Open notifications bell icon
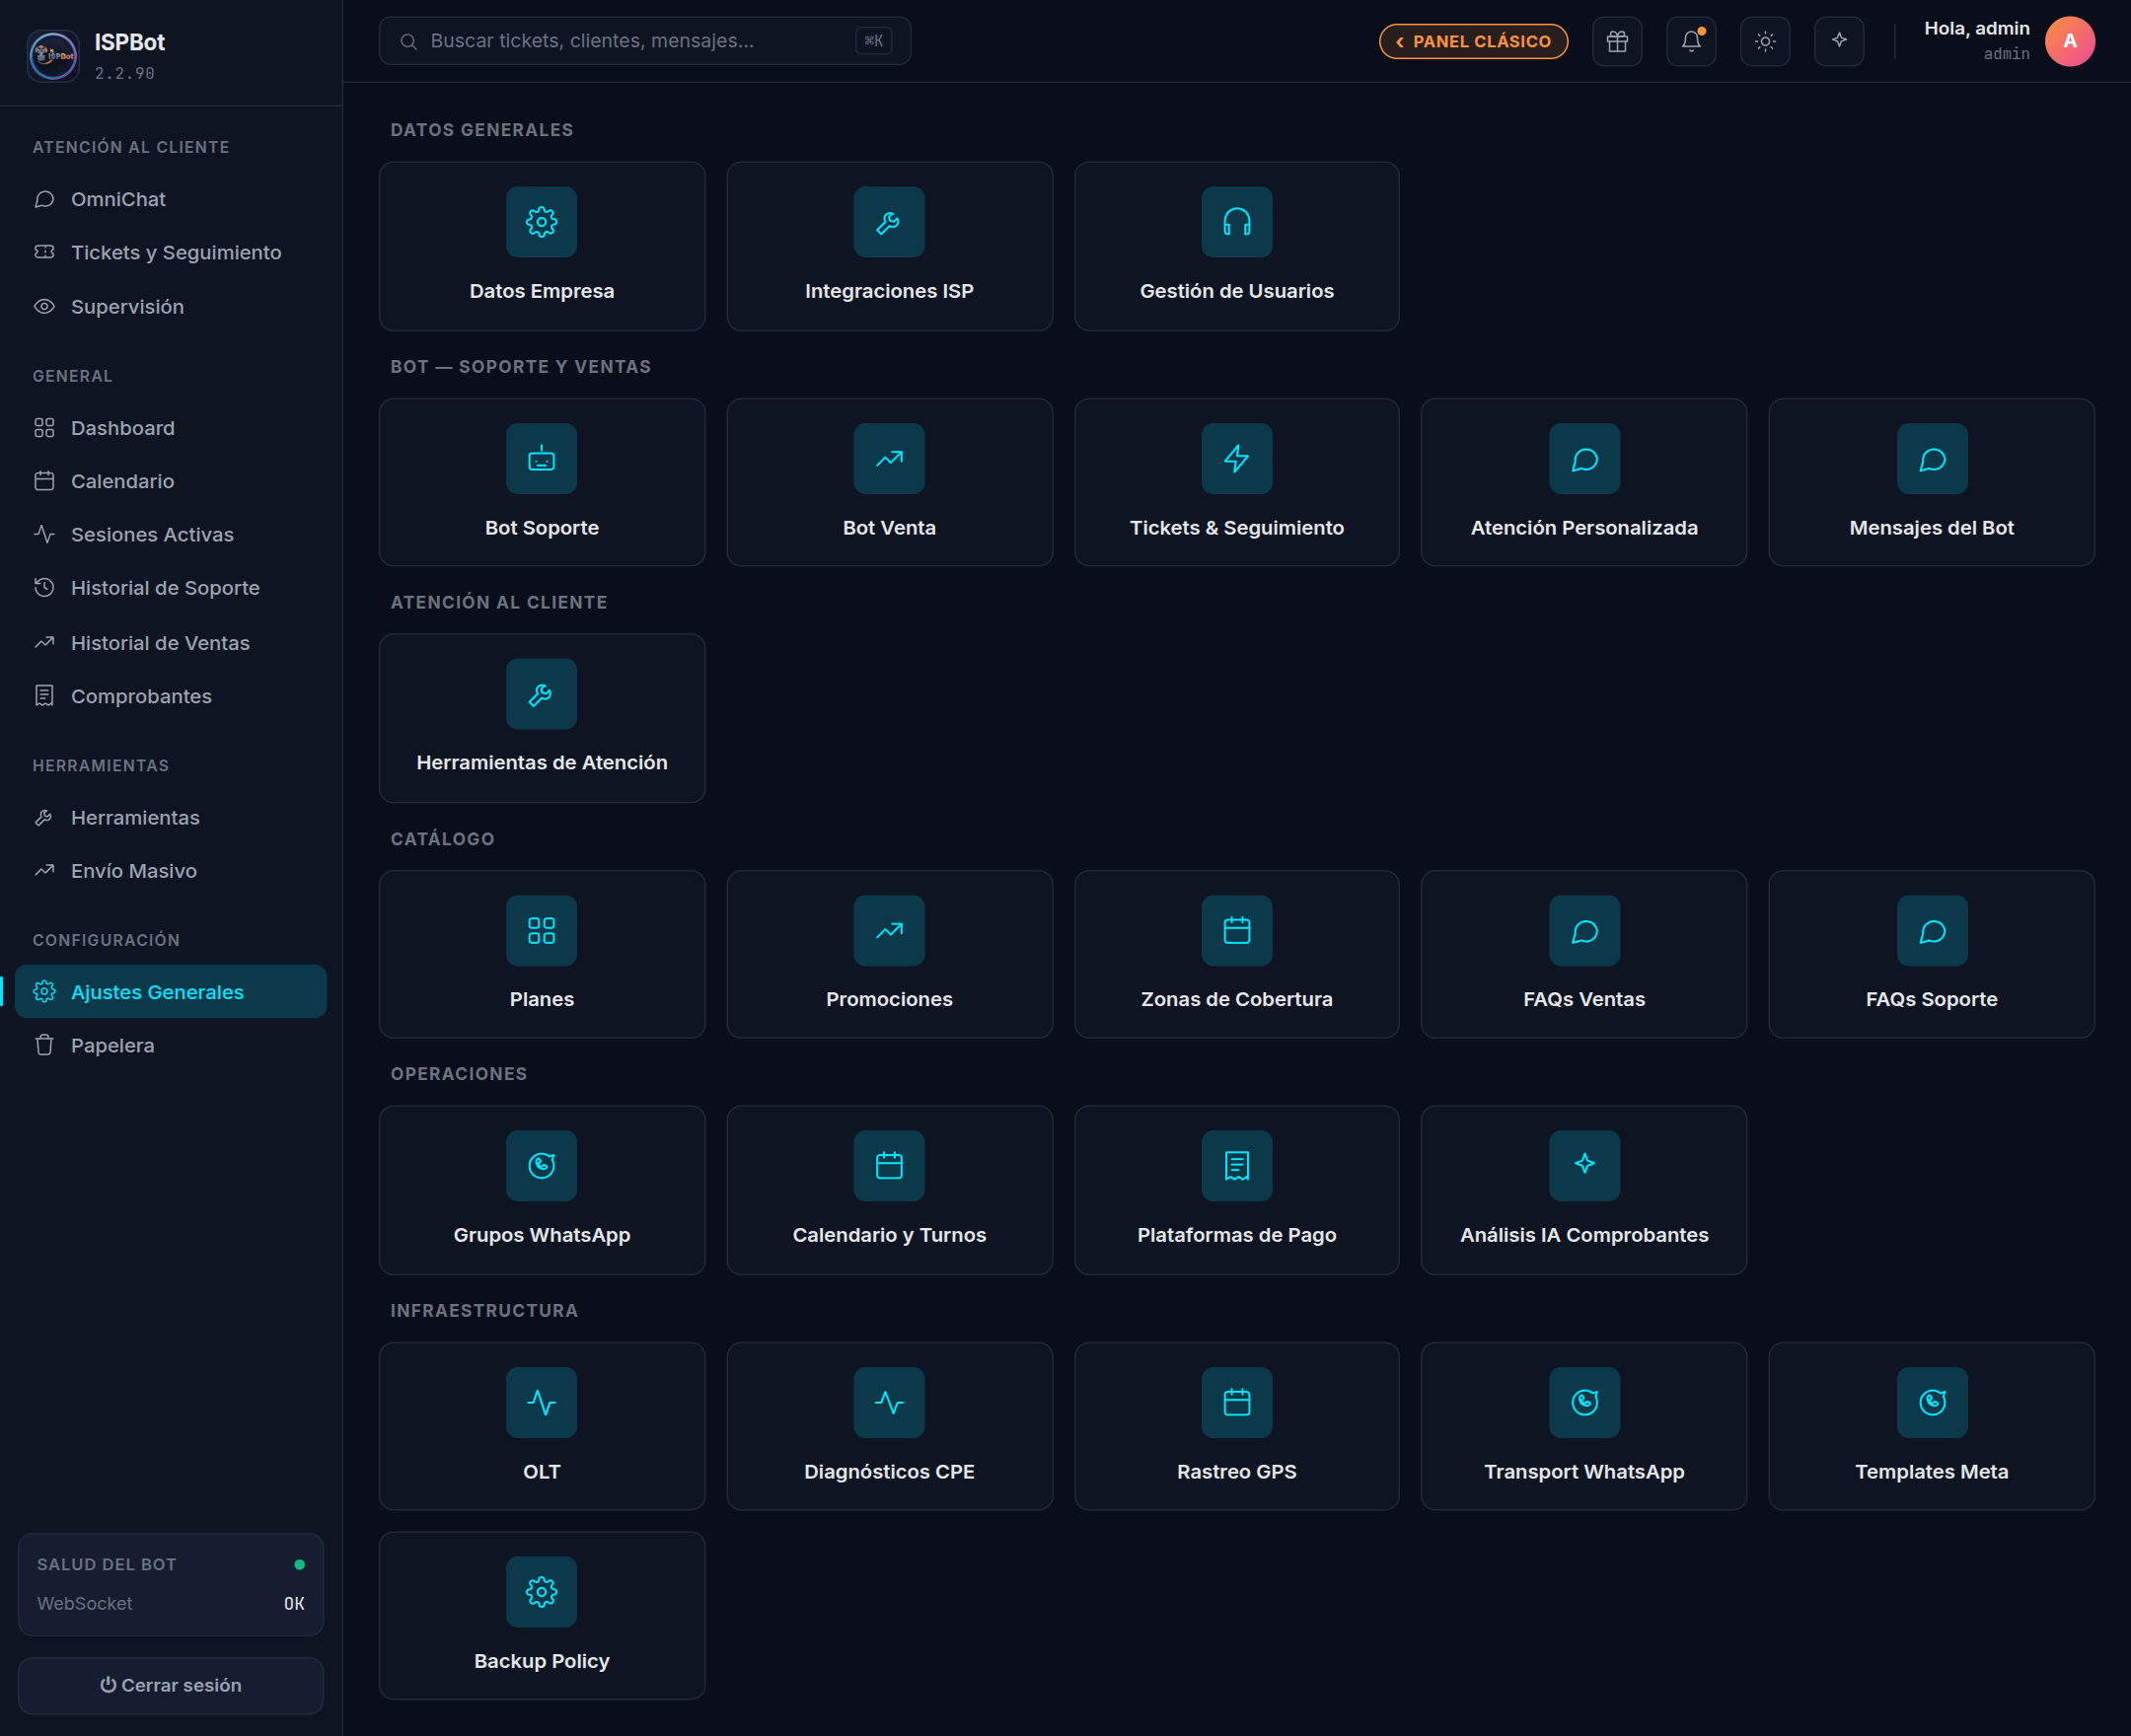Image resolution: width=2131 pixels, height=1736 pixels. pyautogui.click(x=1691, y=41)
